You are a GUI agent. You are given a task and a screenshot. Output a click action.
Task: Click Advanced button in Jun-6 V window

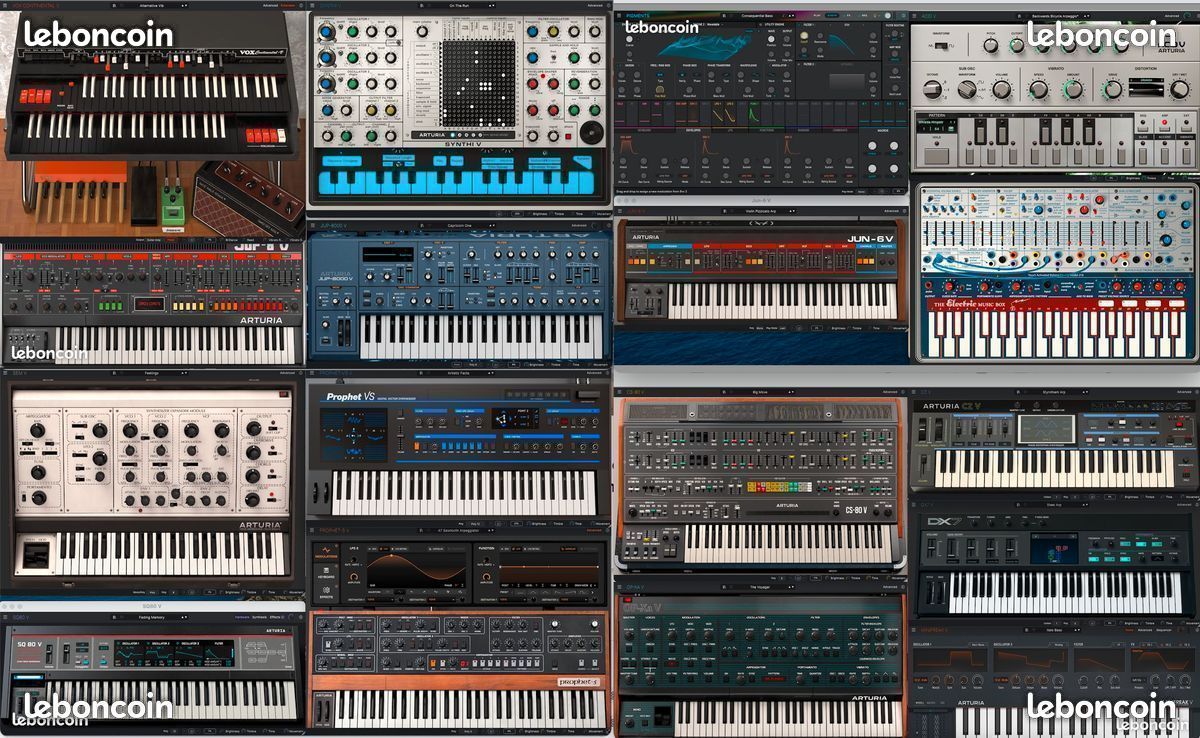(x=890, y=212)
